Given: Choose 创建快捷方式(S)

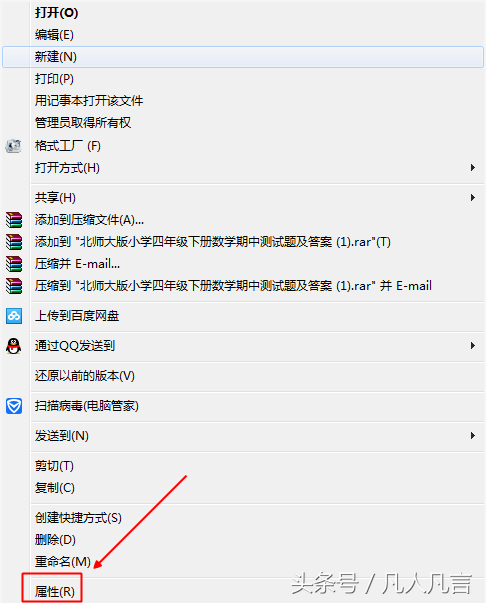Looking at the screenshot, I should pos(78,518).
